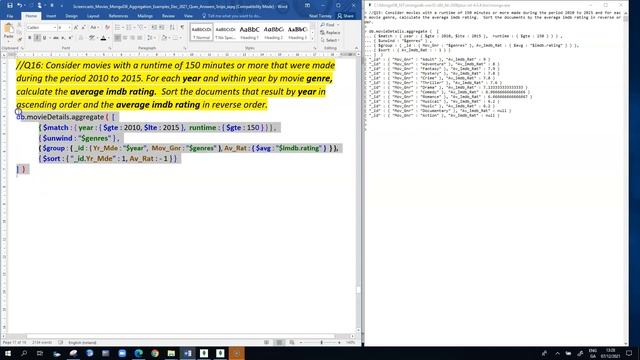The image size is (640, 360).
Task: Switch to the View tab
Action: click(x=188, y=16)
